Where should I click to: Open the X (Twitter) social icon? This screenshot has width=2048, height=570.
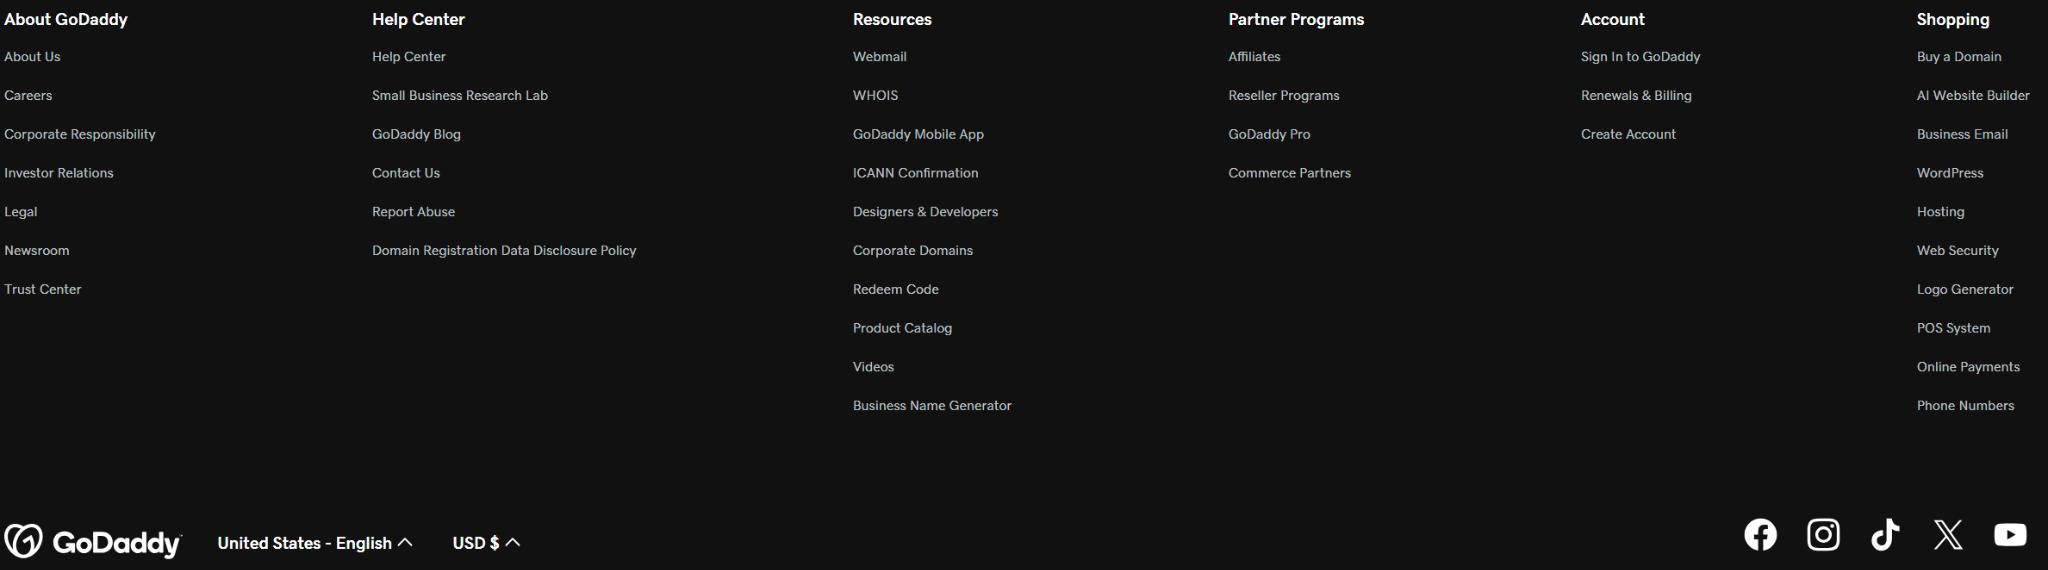(1948, 535)
